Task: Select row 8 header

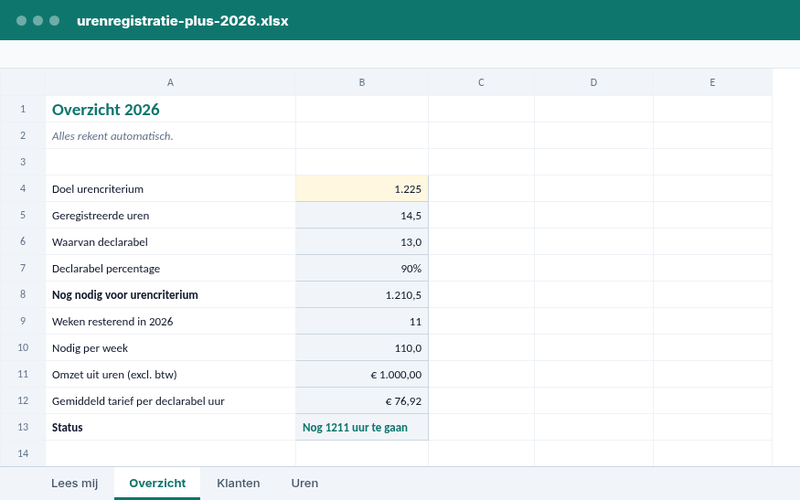Action: [x=23, y=294]
